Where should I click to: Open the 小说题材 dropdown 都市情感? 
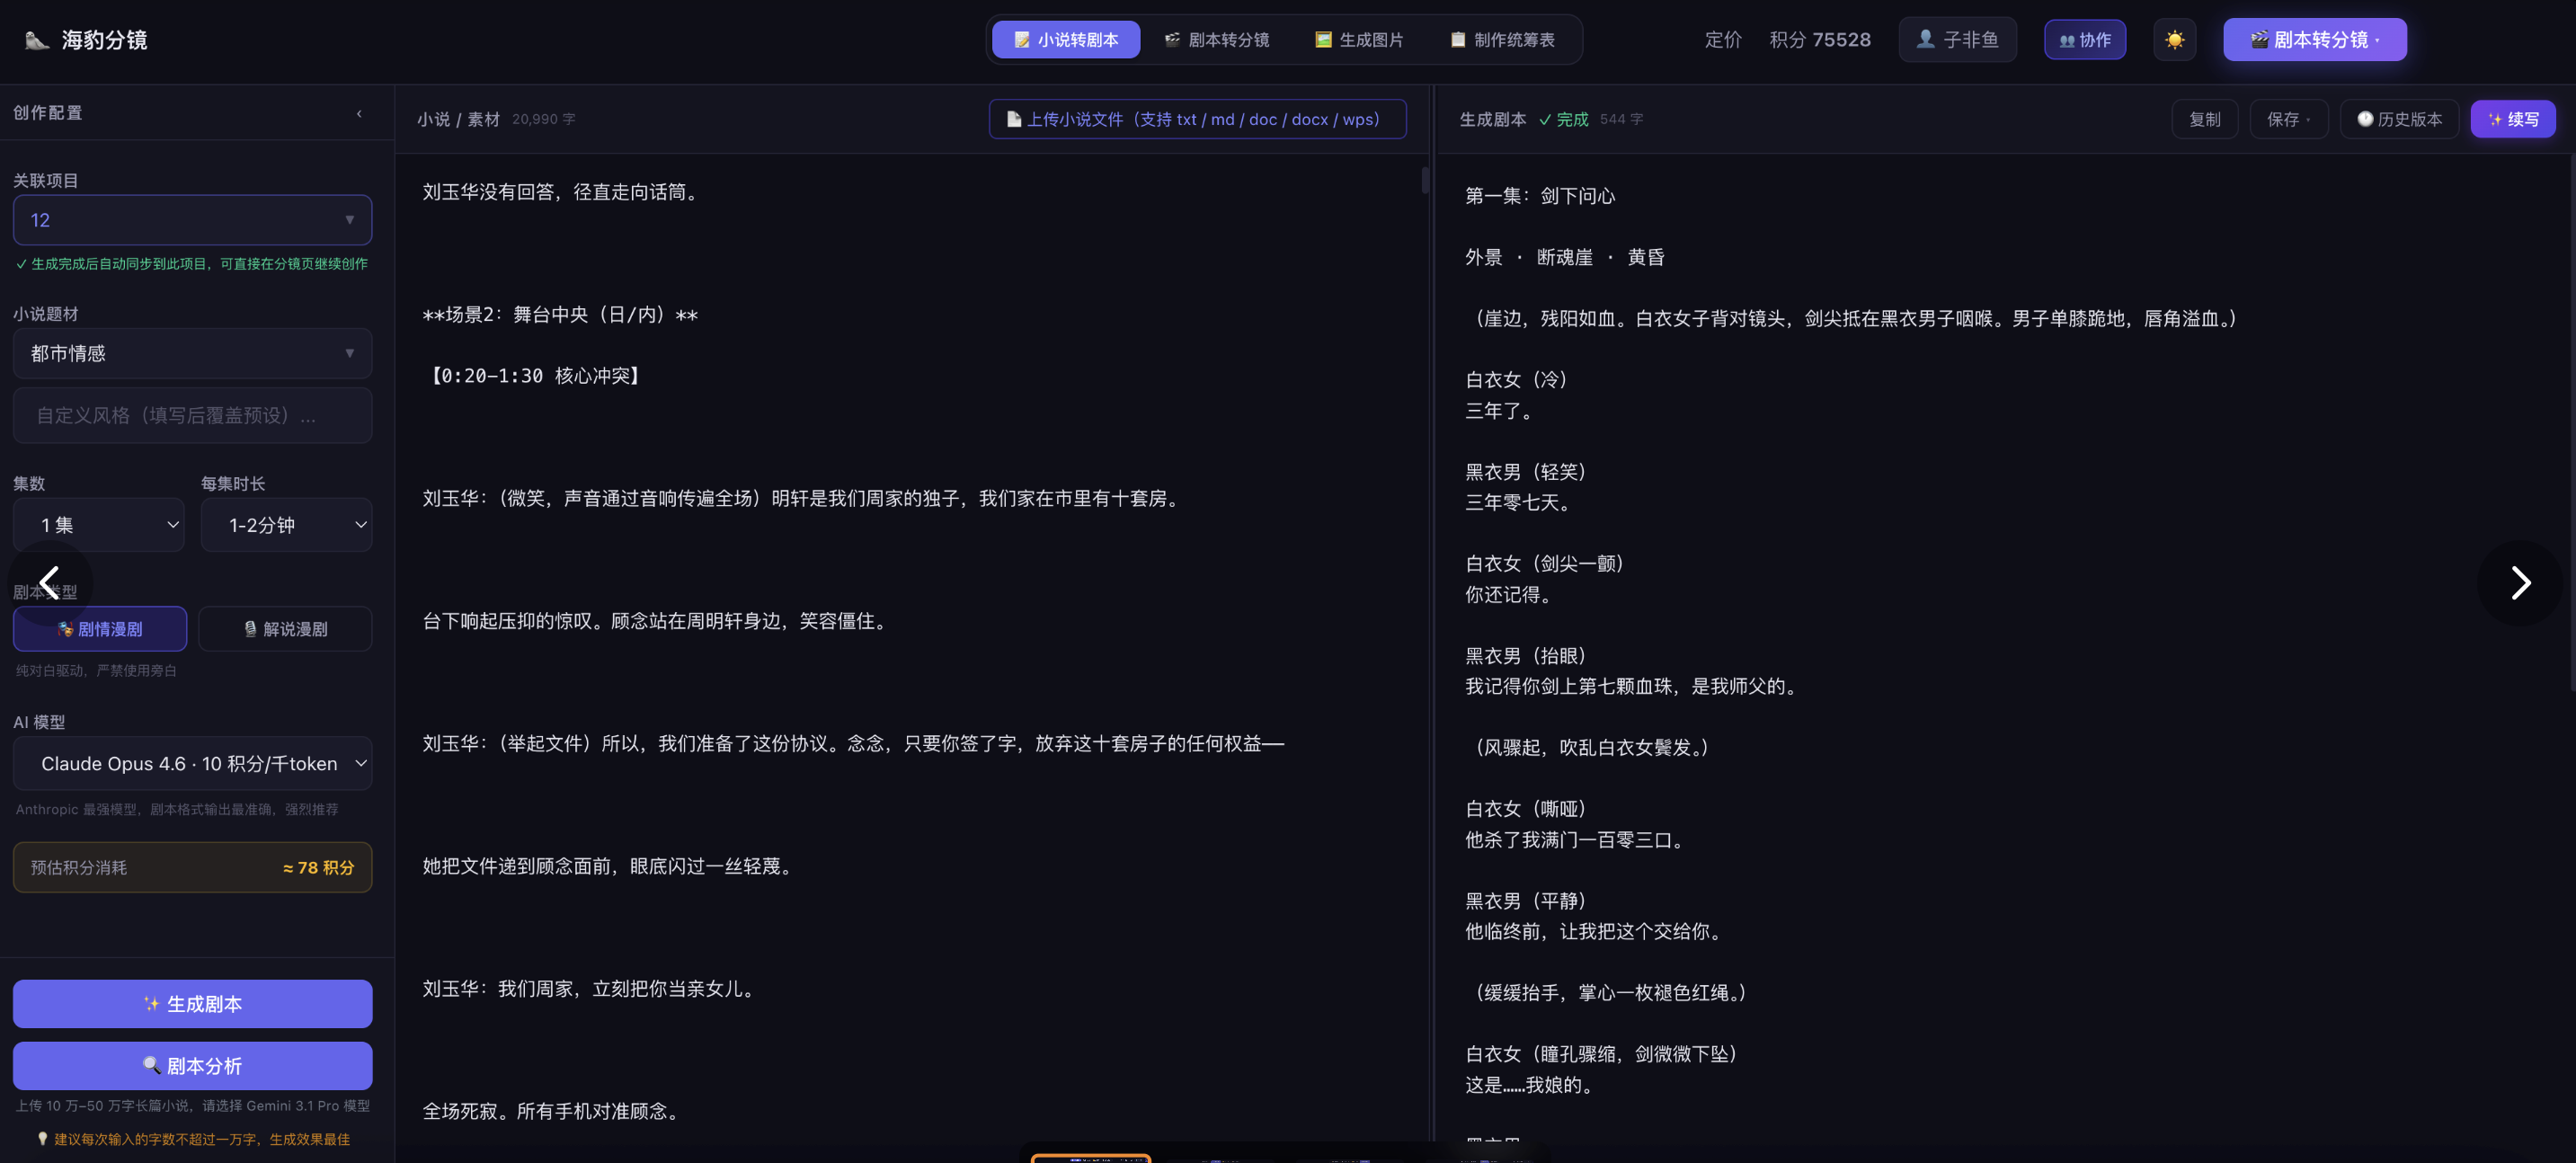192,353
